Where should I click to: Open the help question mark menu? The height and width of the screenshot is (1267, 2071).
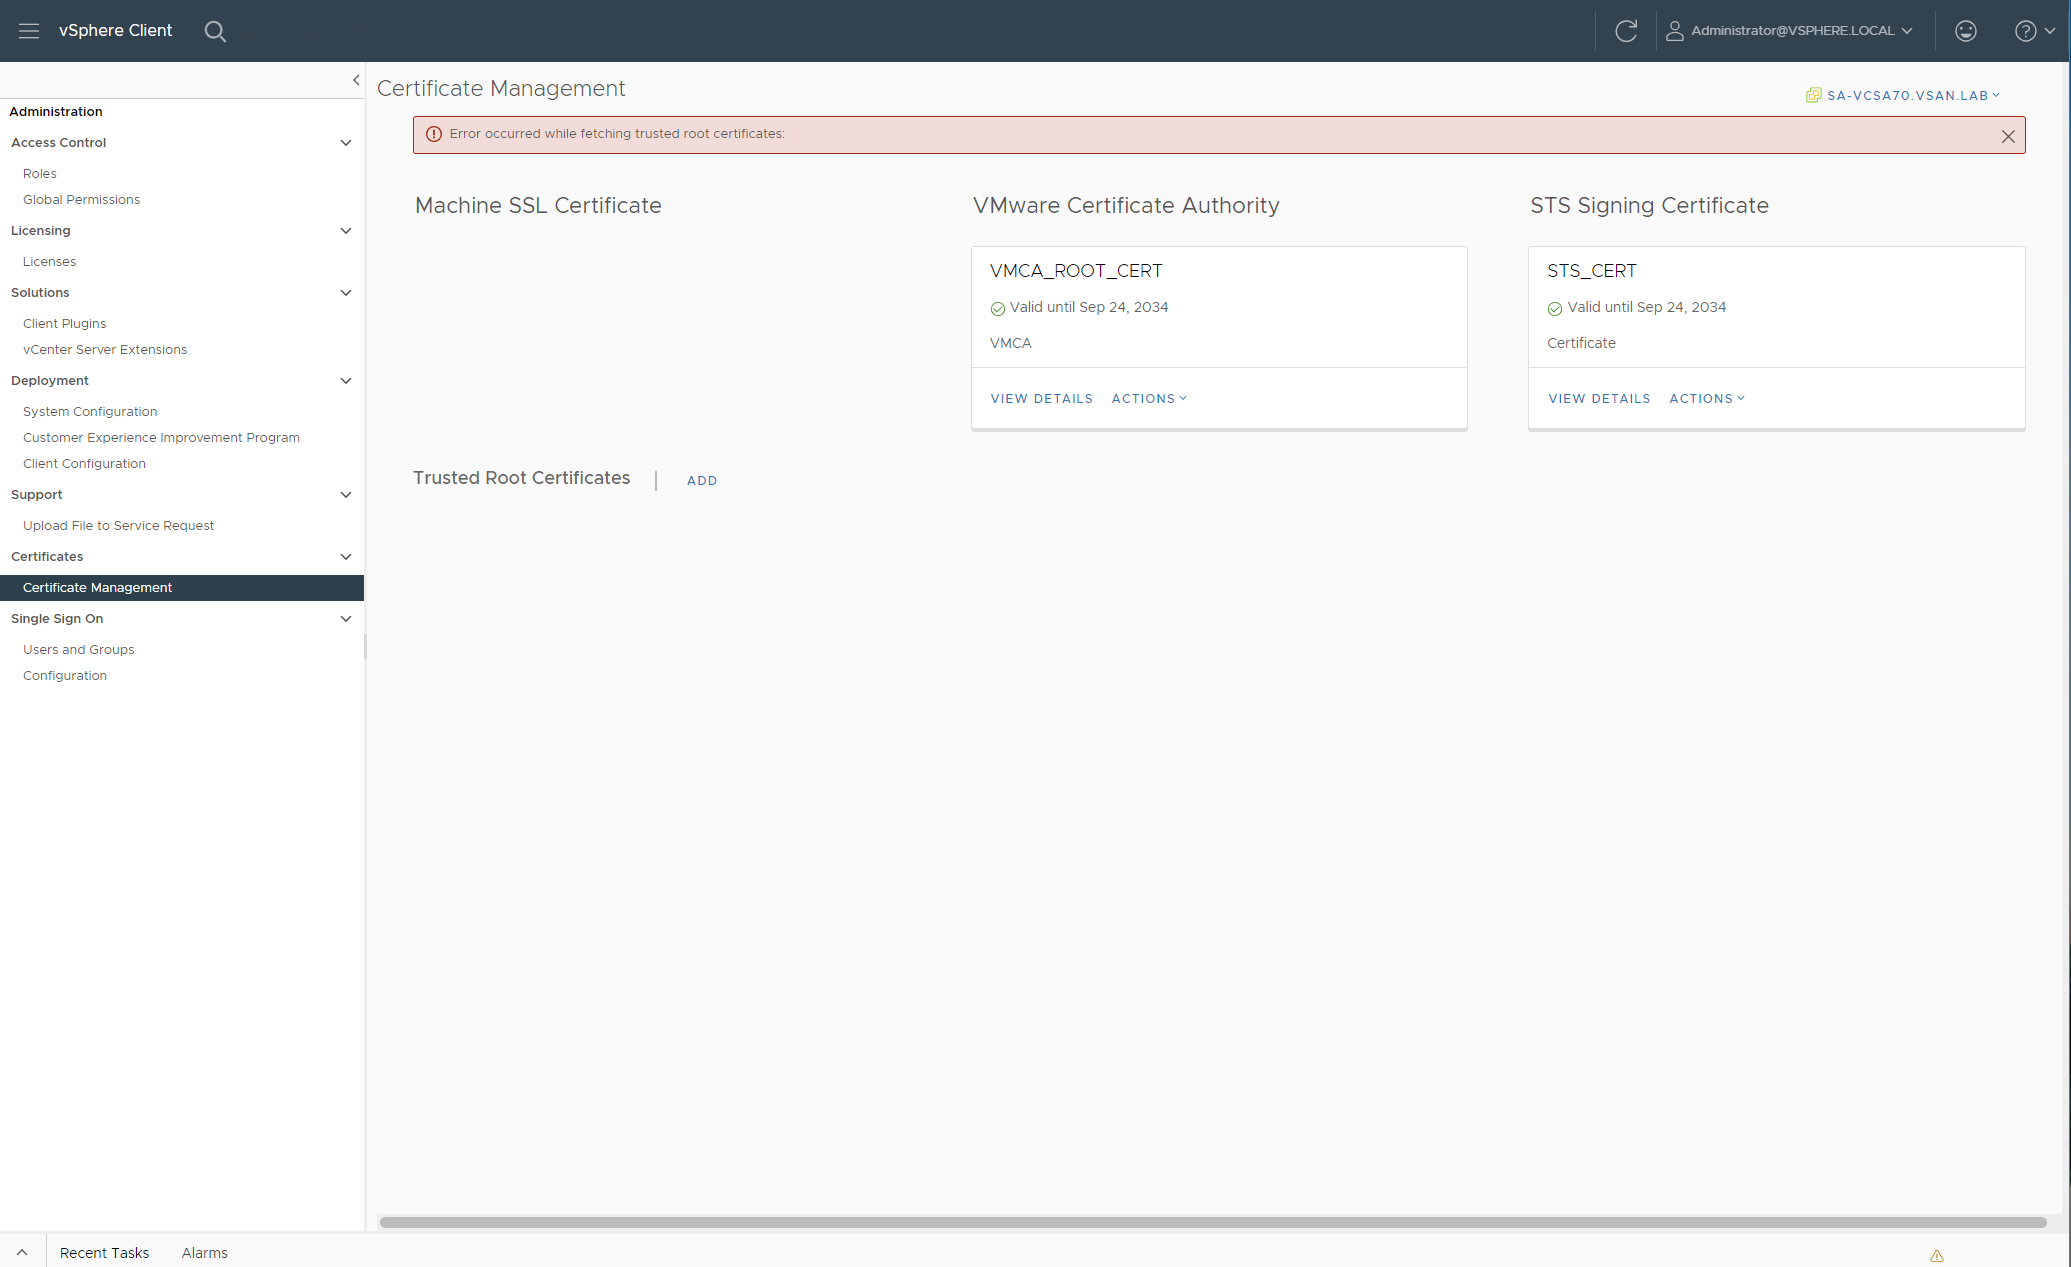click(x=2033, y=31)
